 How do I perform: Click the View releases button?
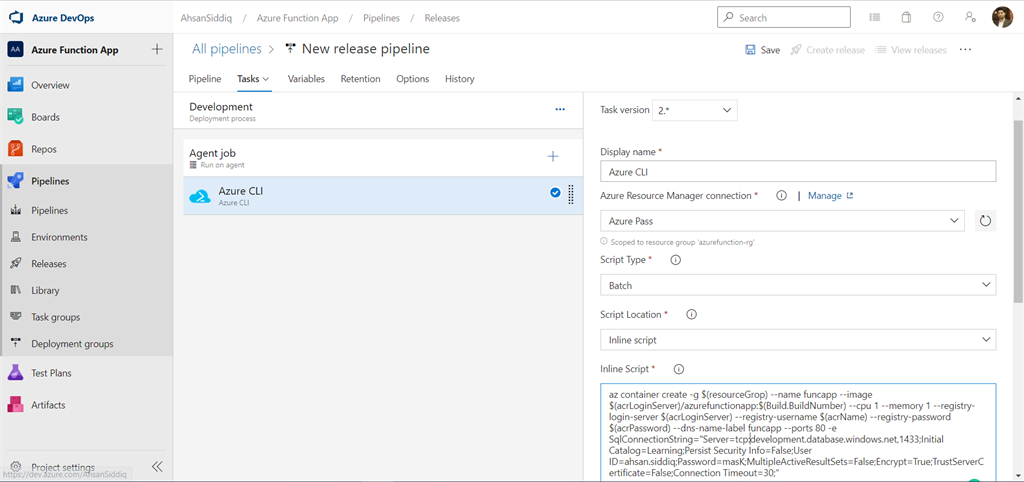point(911,50)
